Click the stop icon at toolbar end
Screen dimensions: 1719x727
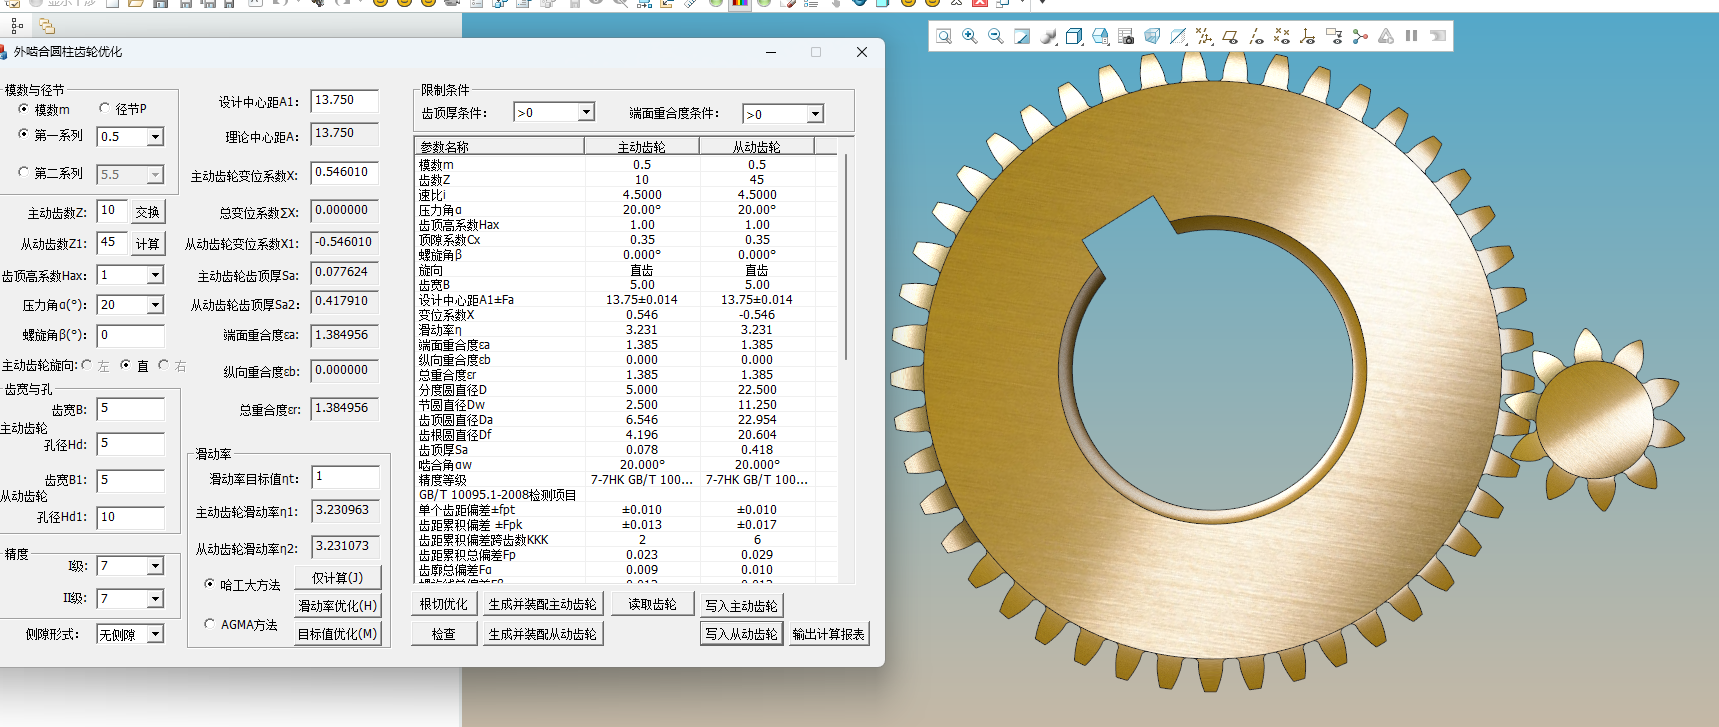tap(1438, 36)
